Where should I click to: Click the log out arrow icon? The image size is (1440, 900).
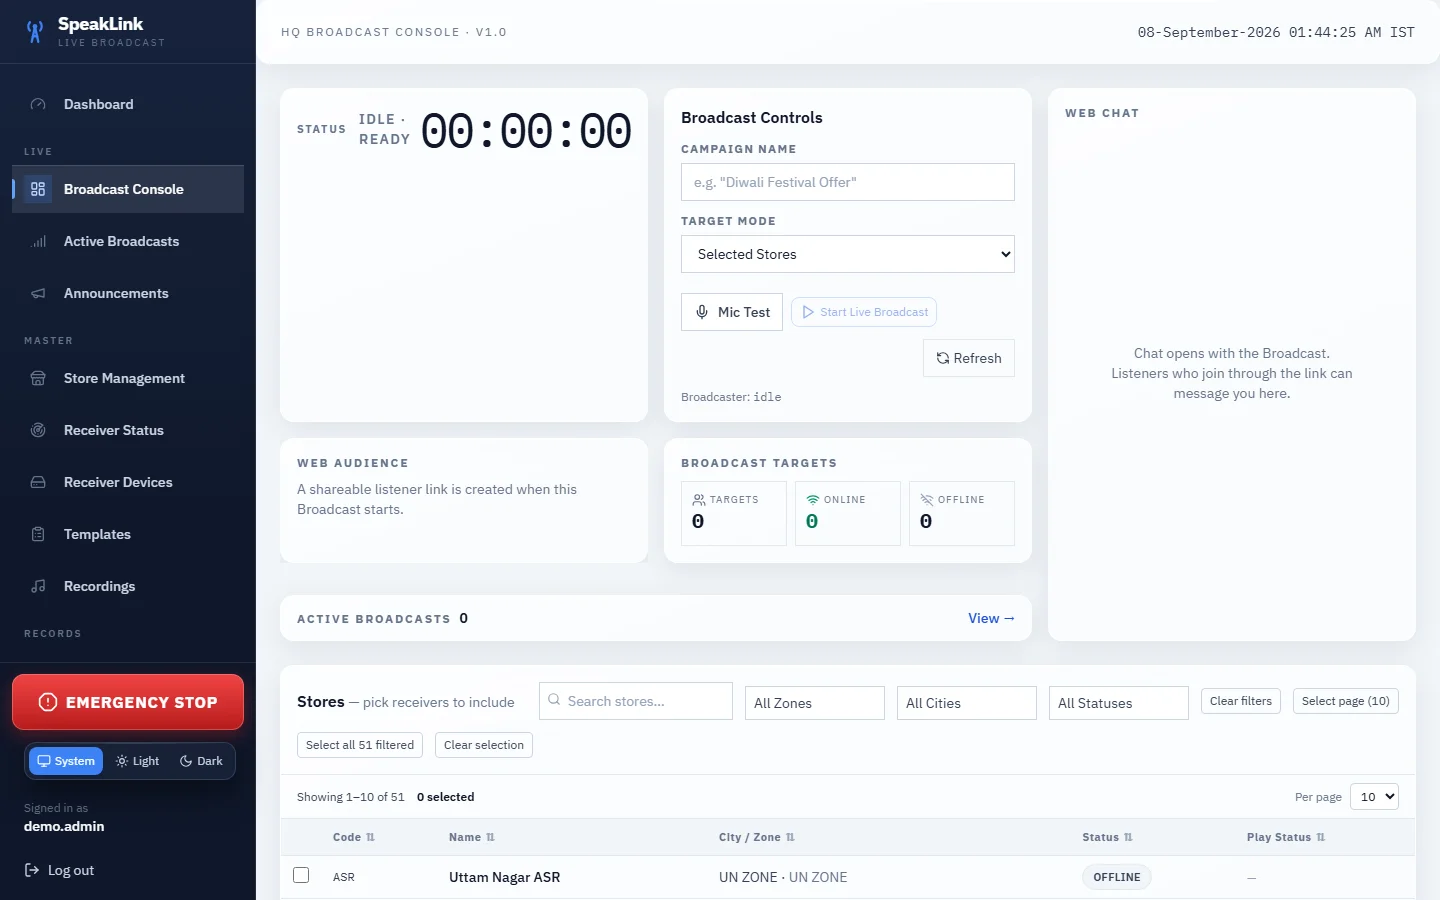(x=32, y=870)
